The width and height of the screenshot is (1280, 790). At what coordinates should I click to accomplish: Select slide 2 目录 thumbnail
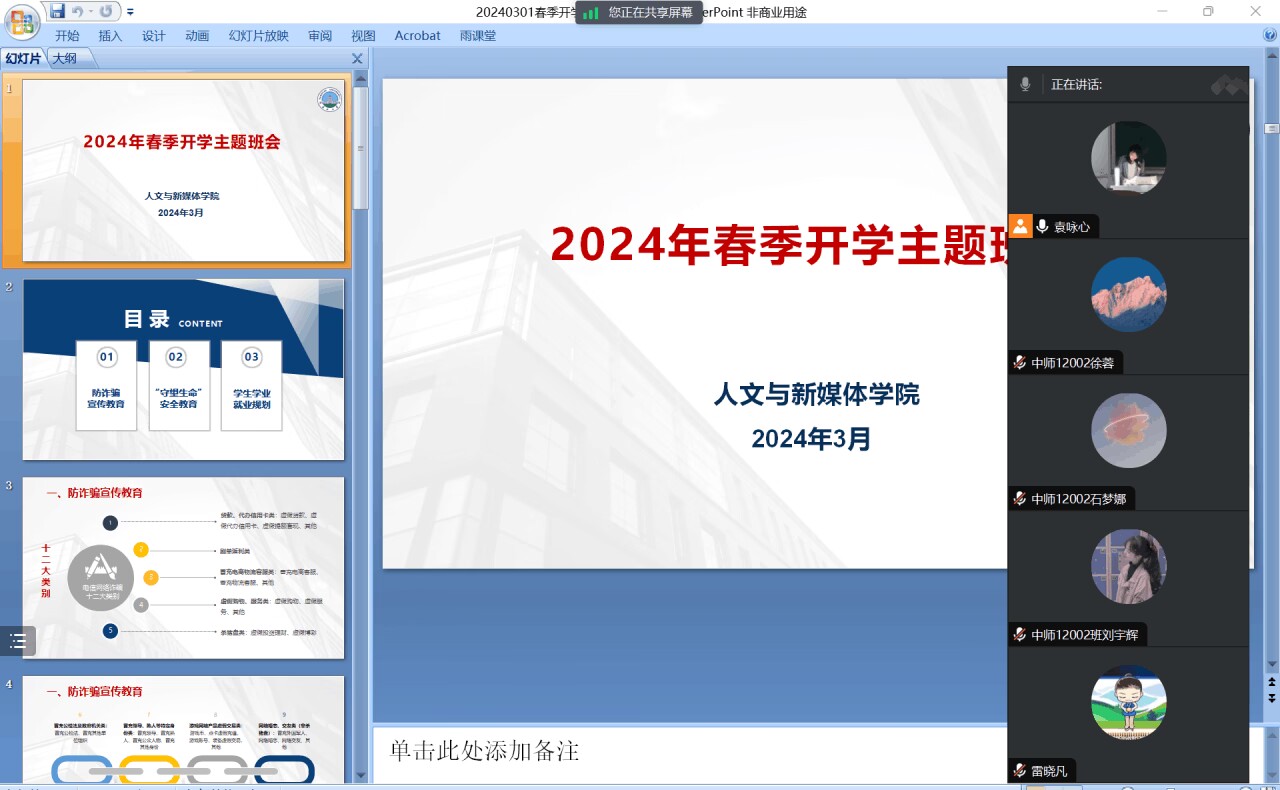click(x=183, y=369)
